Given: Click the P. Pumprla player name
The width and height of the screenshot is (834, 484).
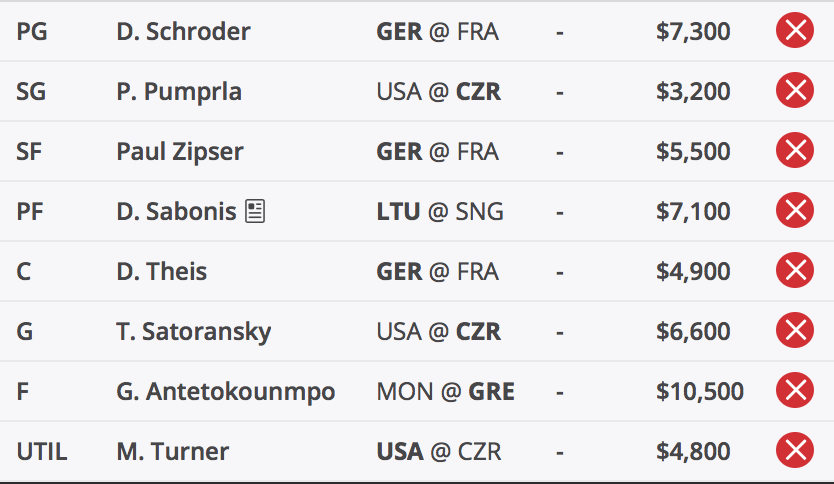Looking at the screenshot, I should tap(179, 92).
